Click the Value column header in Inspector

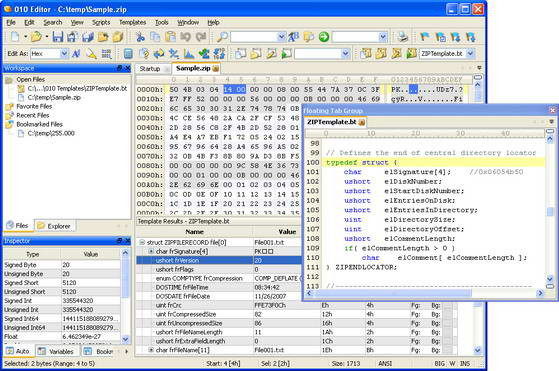coord(91,254)
